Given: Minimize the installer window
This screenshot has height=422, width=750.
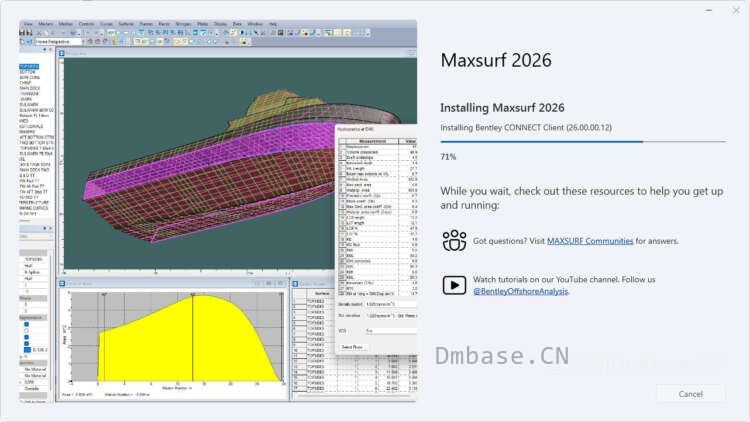Looking at the screenshot, I should [709, 10].
